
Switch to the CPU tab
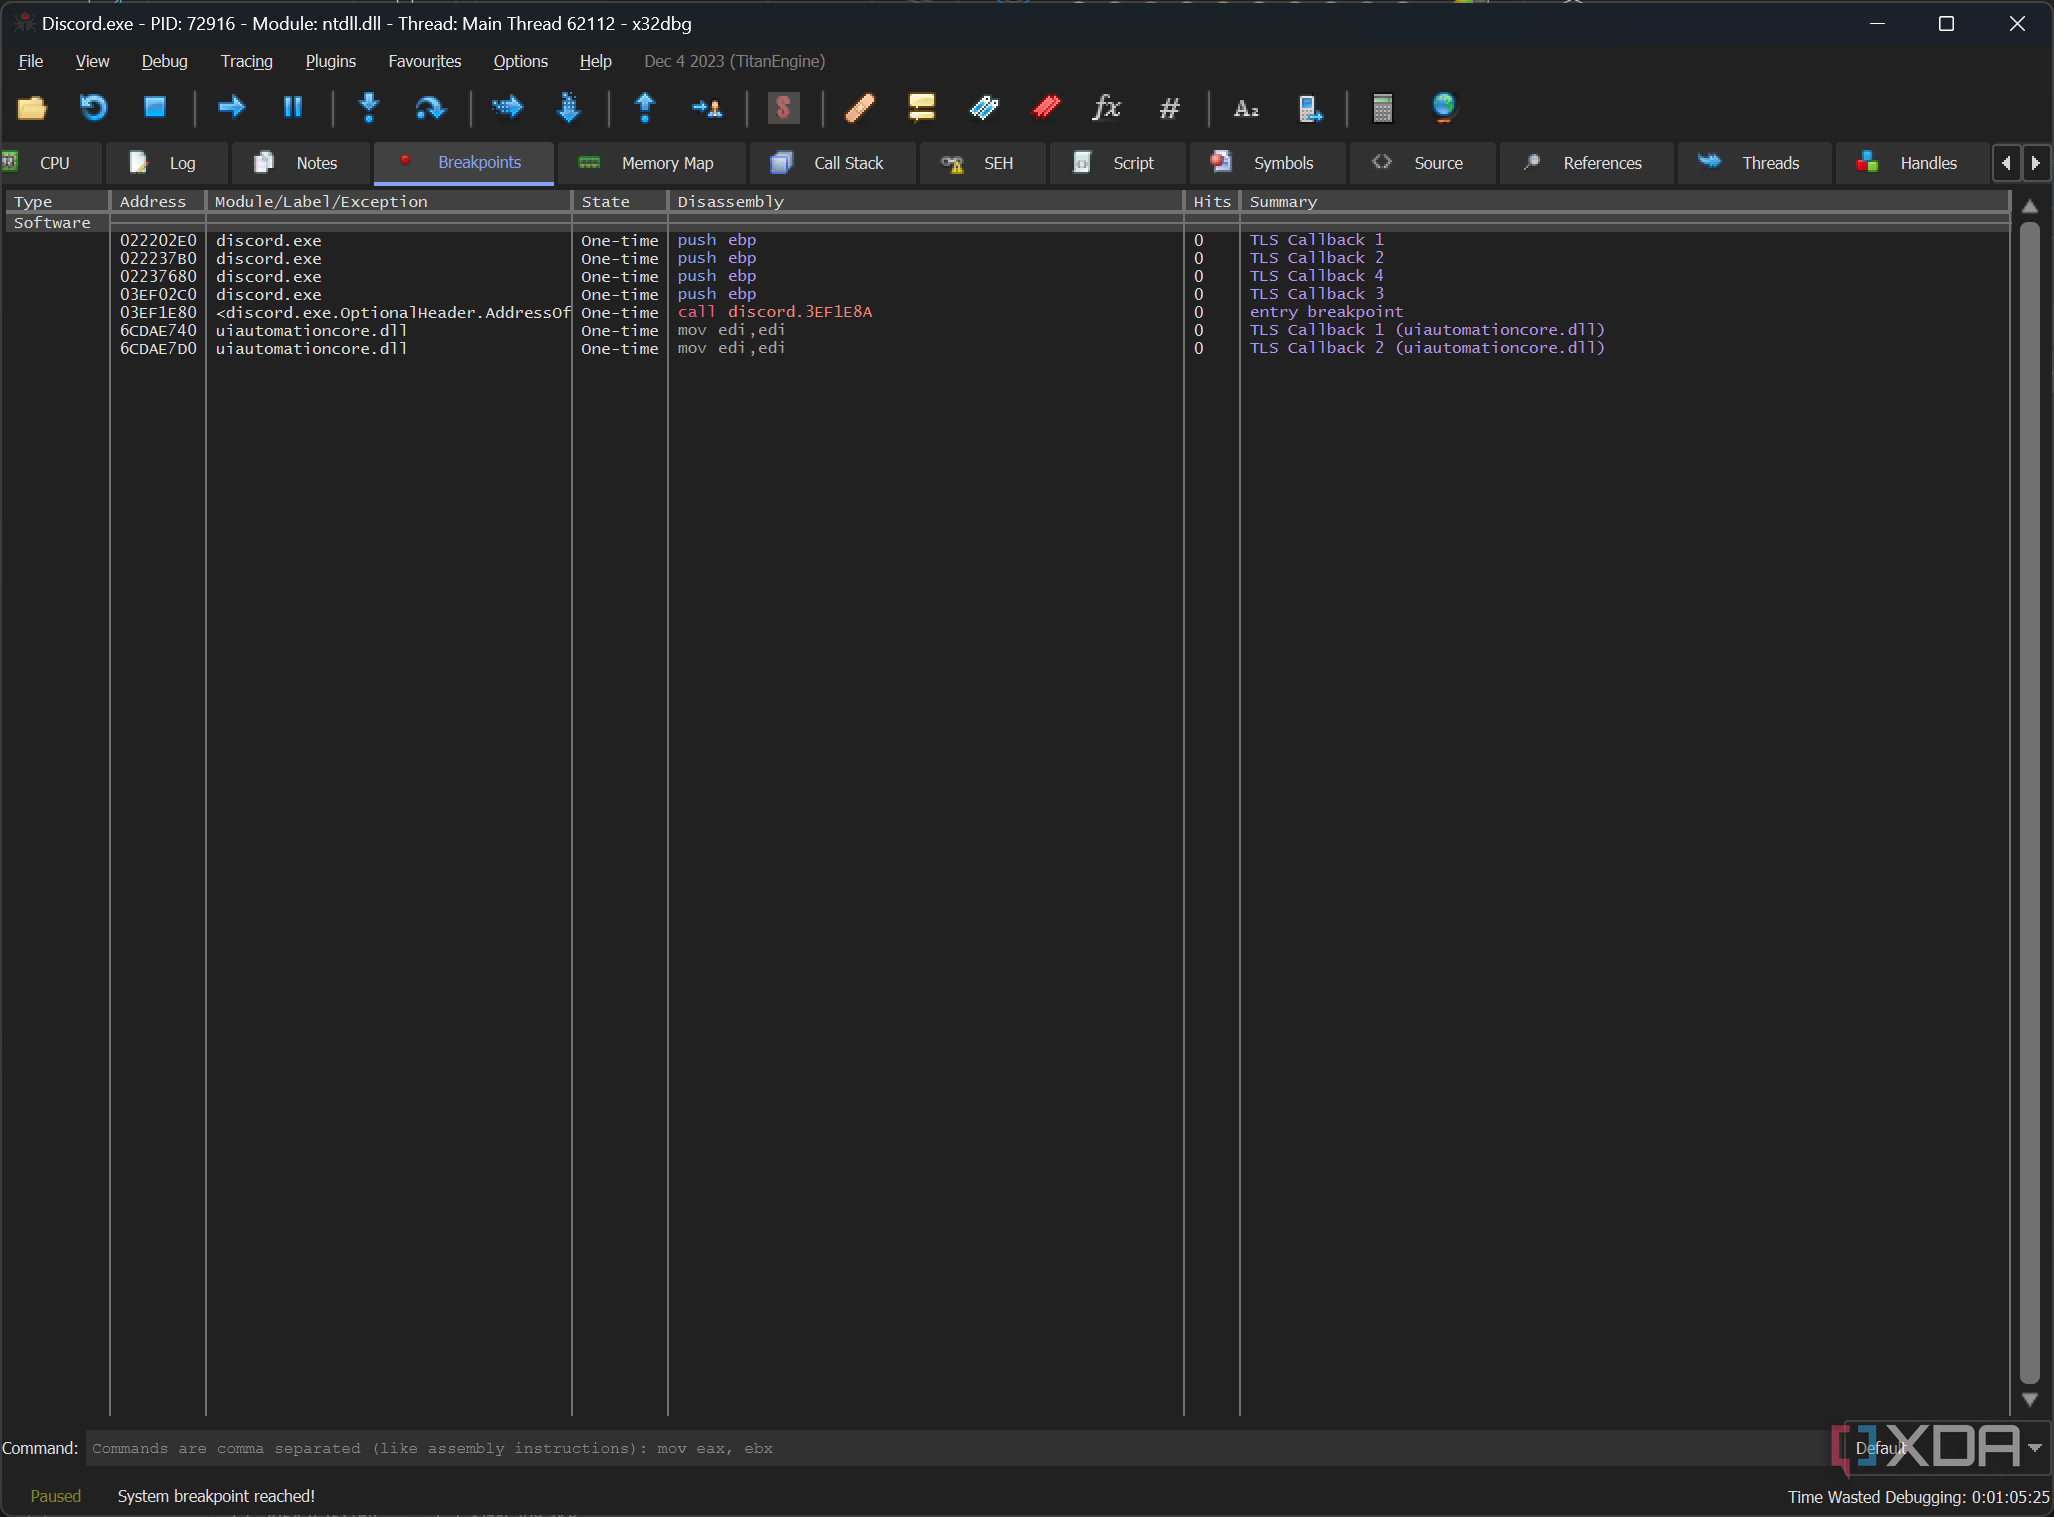(x=50, y=163)
